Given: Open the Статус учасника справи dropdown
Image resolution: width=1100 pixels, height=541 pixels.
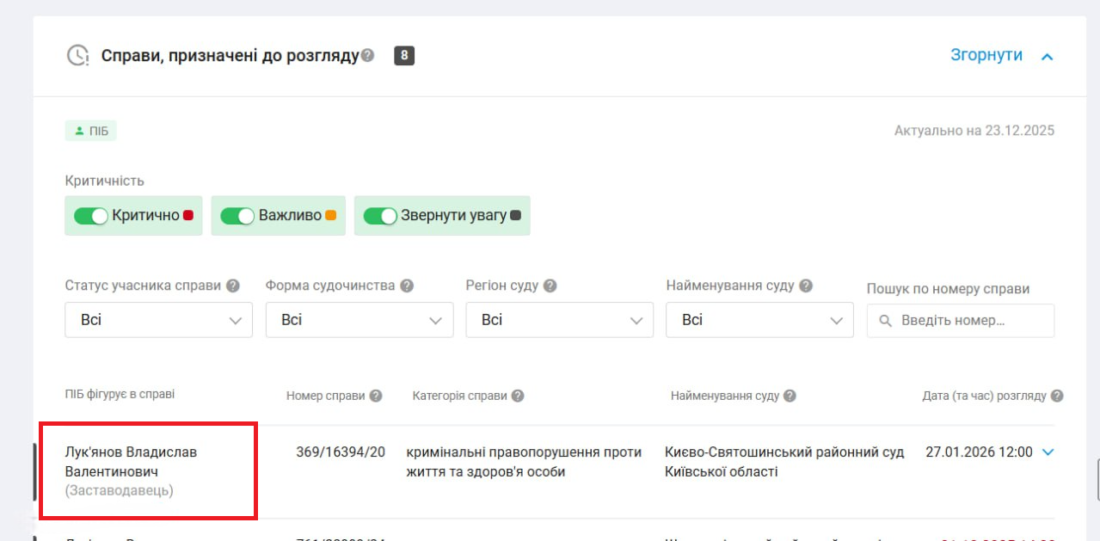Looking at the screenshot, I should (159, 320).
